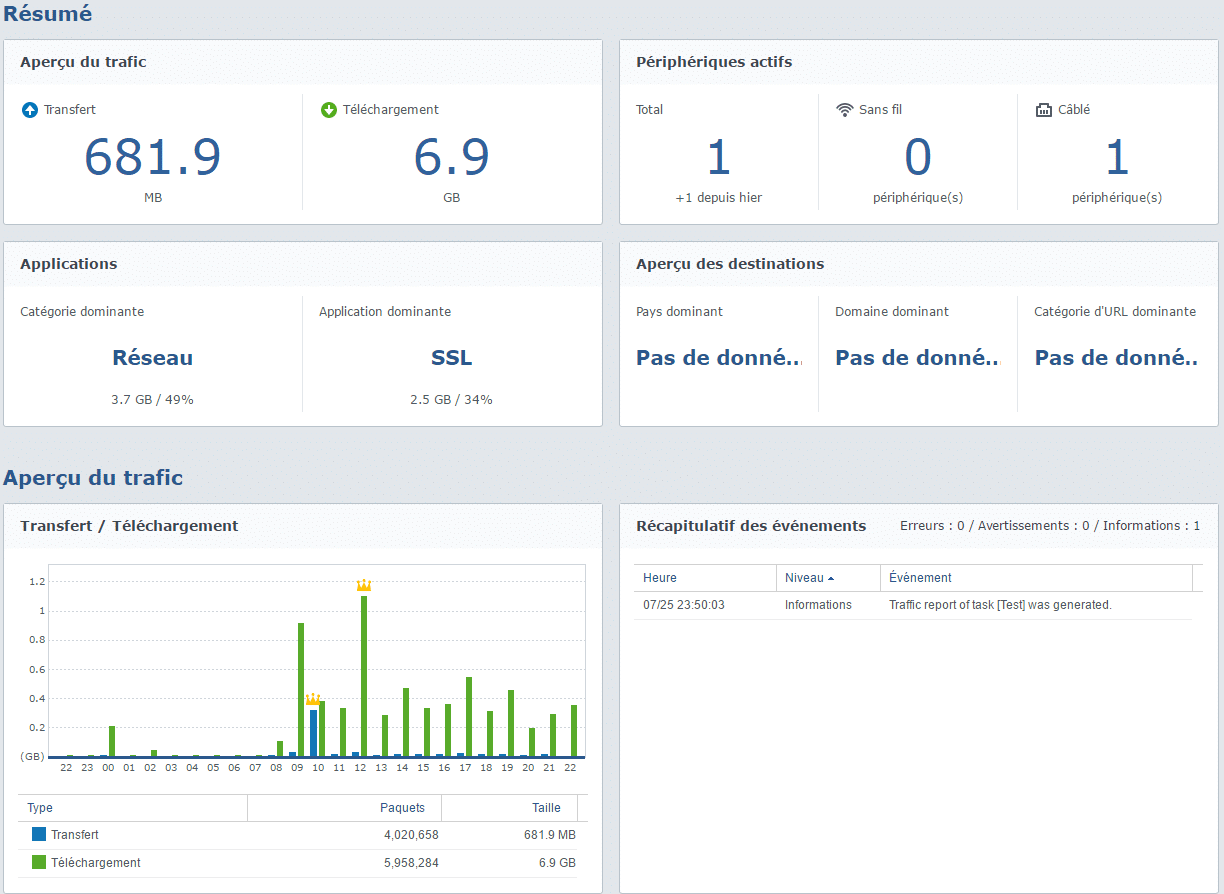Click the Taille column header
This screenshot has width=1224, height=894.
[510, 808]
